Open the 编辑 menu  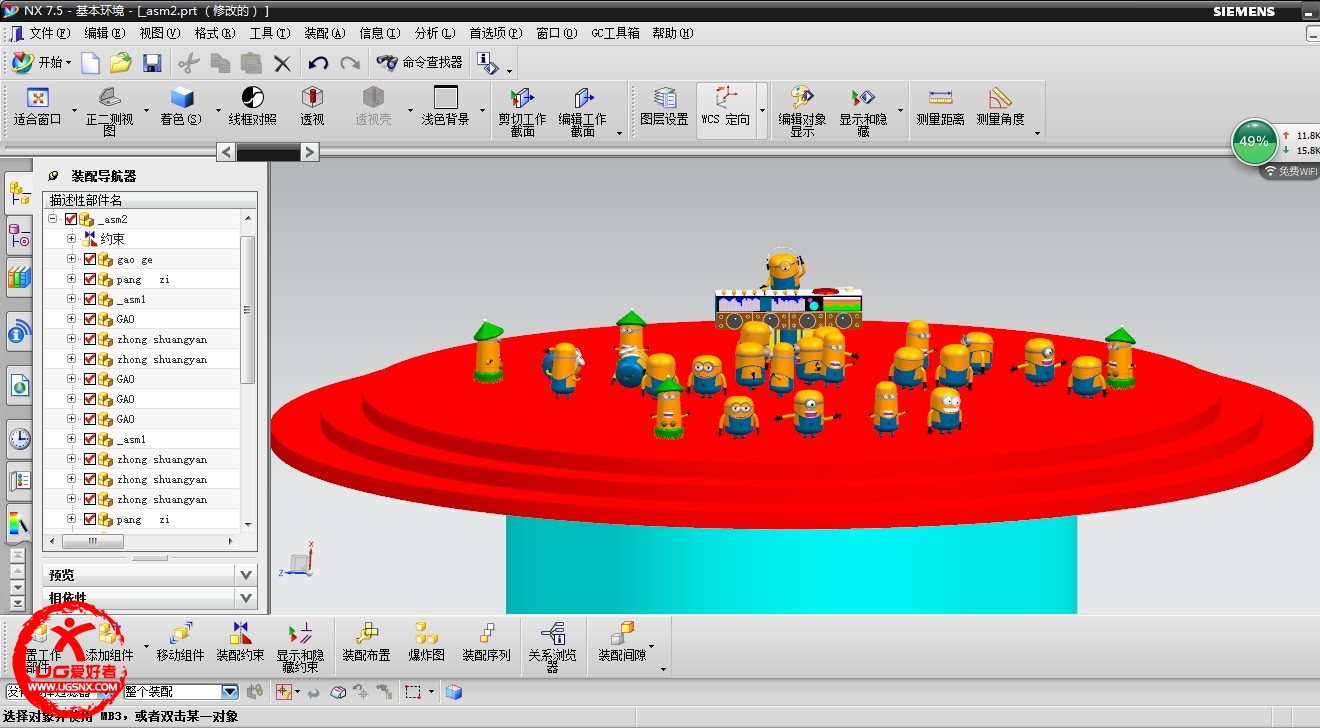click(x=105, y=33)
